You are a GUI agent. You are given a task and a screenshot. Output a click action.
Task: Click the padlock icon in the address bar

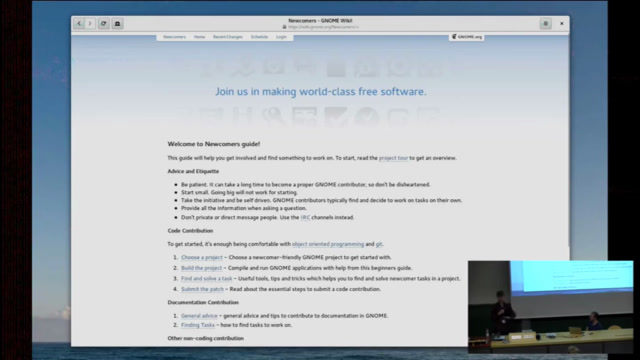pyautogui.click(x=284, y=27)
